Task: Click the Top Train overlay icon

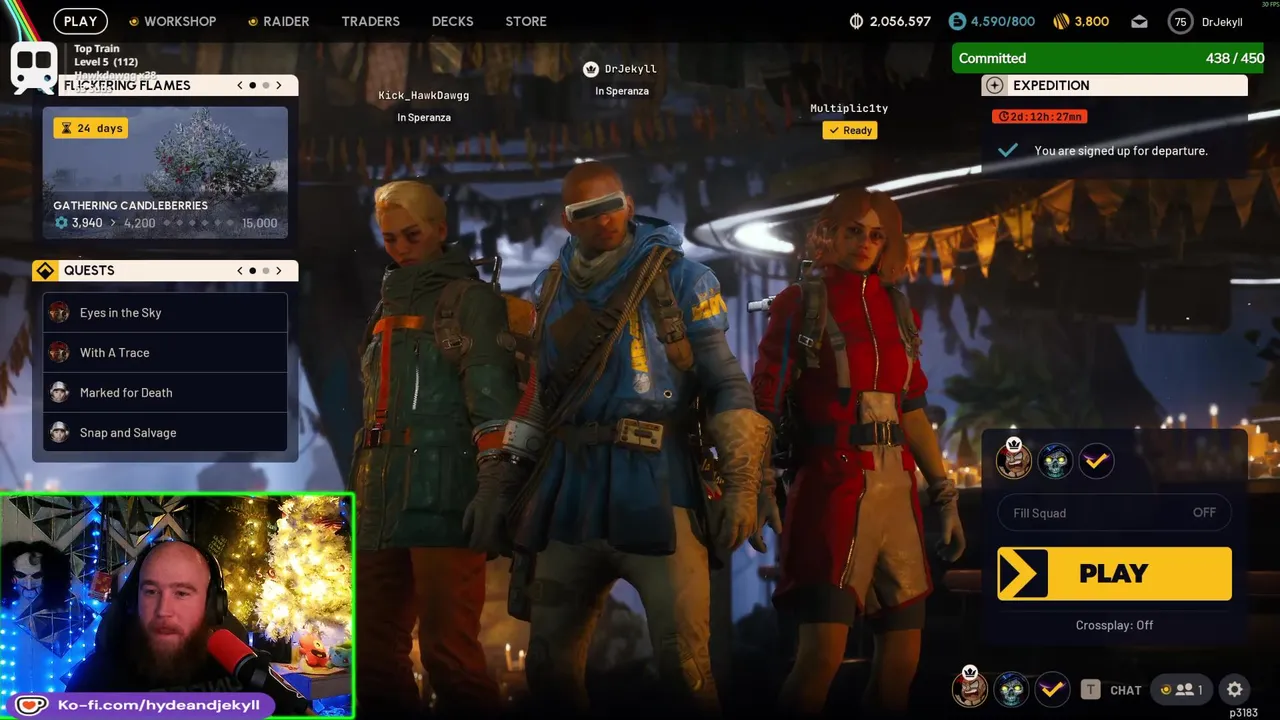Action: click(x=34, y=67)
